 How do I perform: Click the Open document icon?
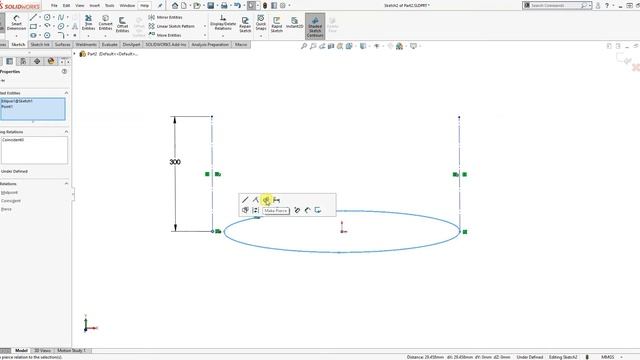[x=197, y=6]
